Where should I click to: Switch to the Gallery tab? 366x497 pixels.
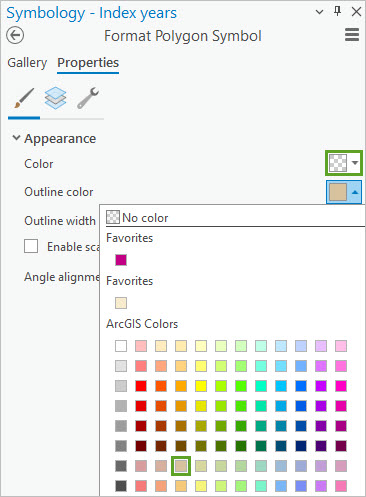(x=27, y=63)
